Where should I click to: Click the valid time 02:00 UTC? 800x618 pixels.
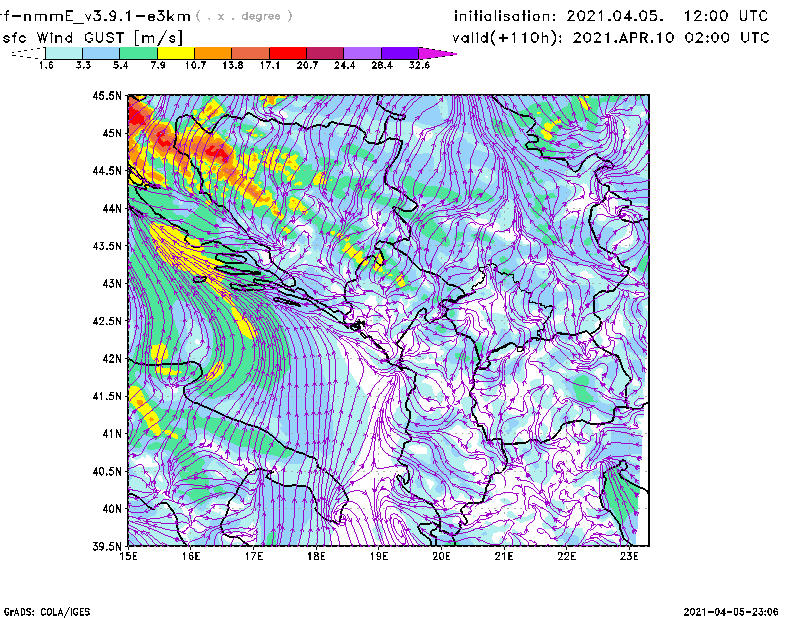tap(727, 38)
